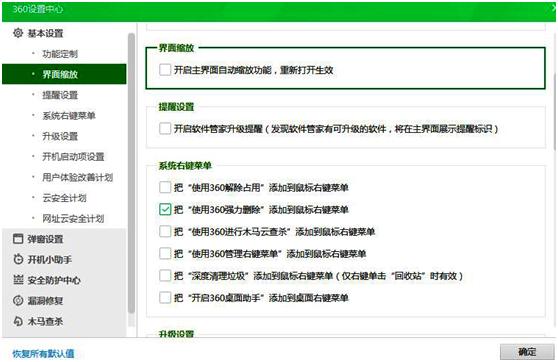
Task: Toggle 开启软件管家升级提醒 checkbox
Action: point(165,128)
